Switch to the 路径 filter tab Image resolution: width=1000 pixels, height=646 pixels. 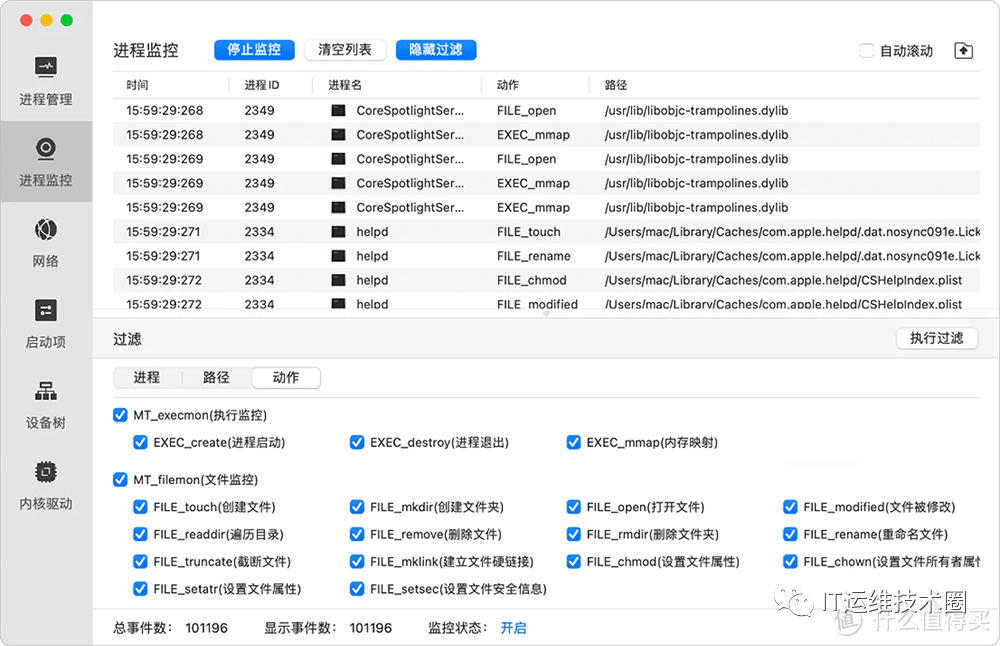(x=216, y=378)
